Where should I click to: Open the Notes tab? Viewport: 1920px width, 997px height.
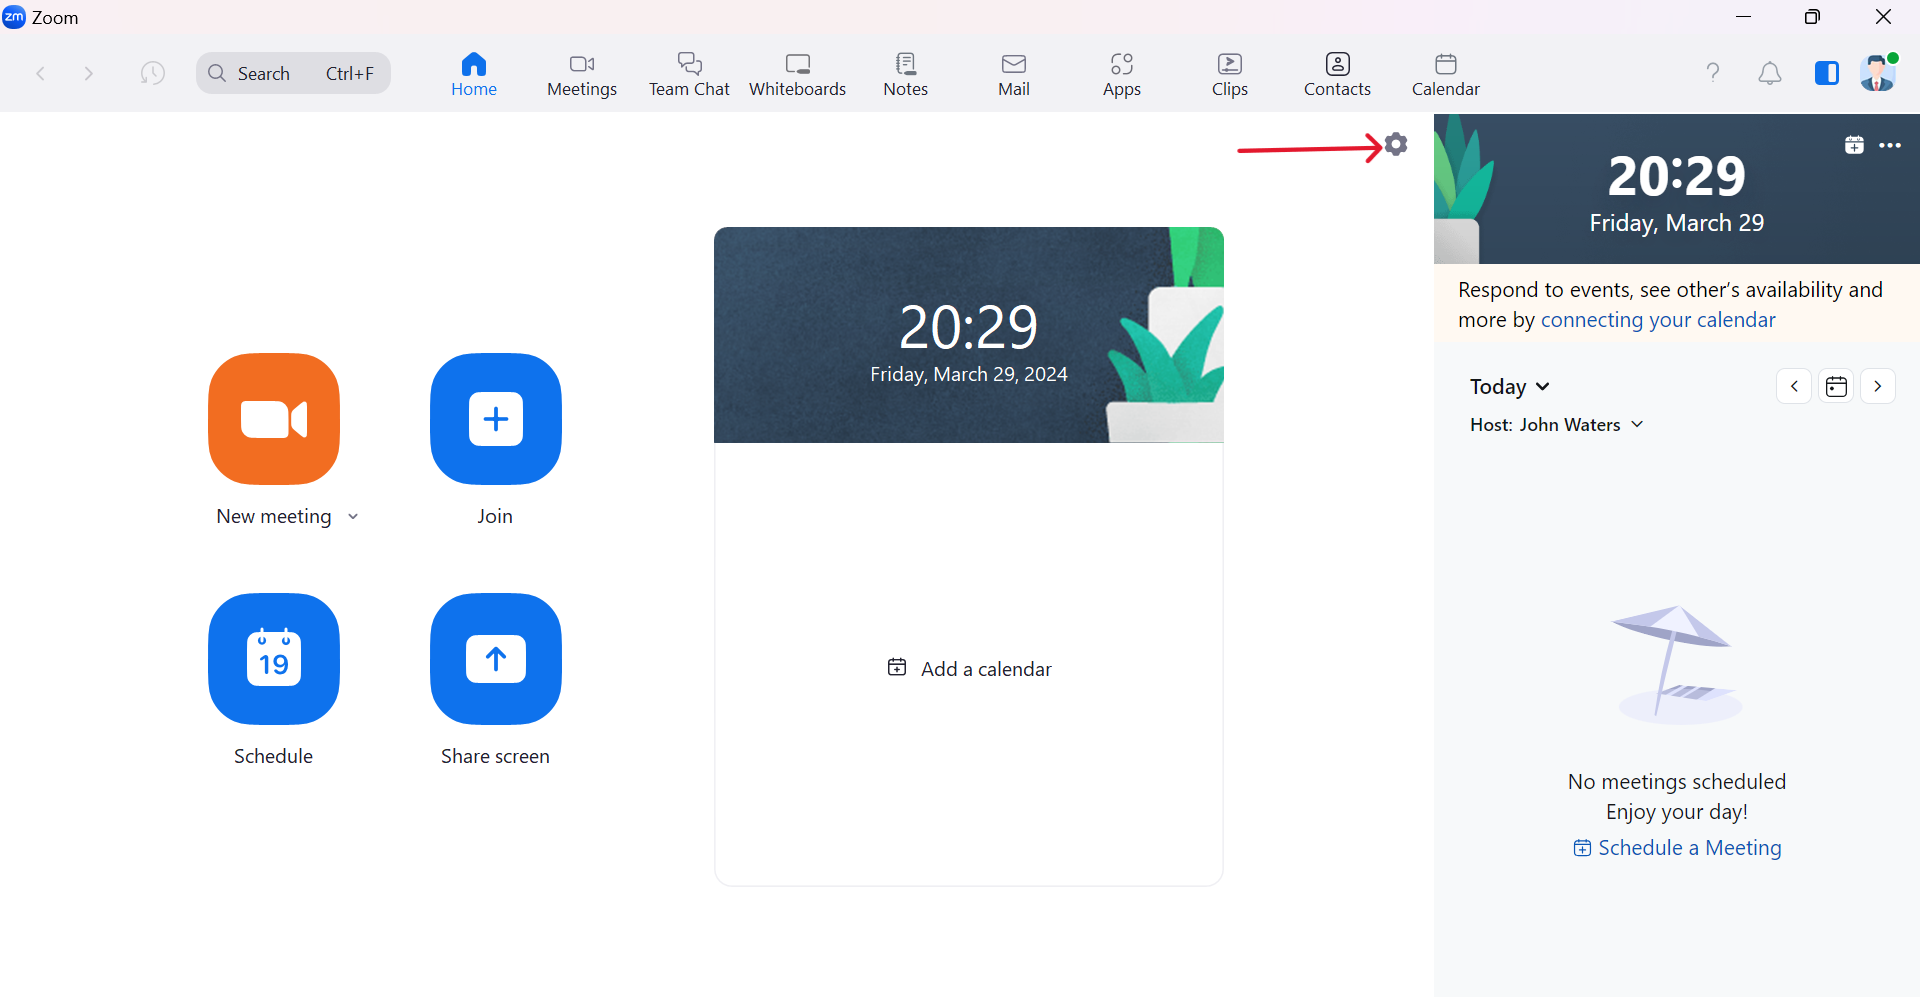906,75
